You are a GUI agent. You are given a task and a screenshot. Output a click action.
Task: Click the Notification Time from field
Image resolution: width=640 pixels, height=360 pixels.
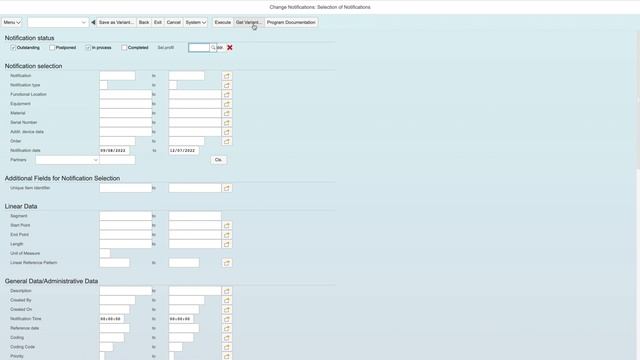[x=112, y=319]
